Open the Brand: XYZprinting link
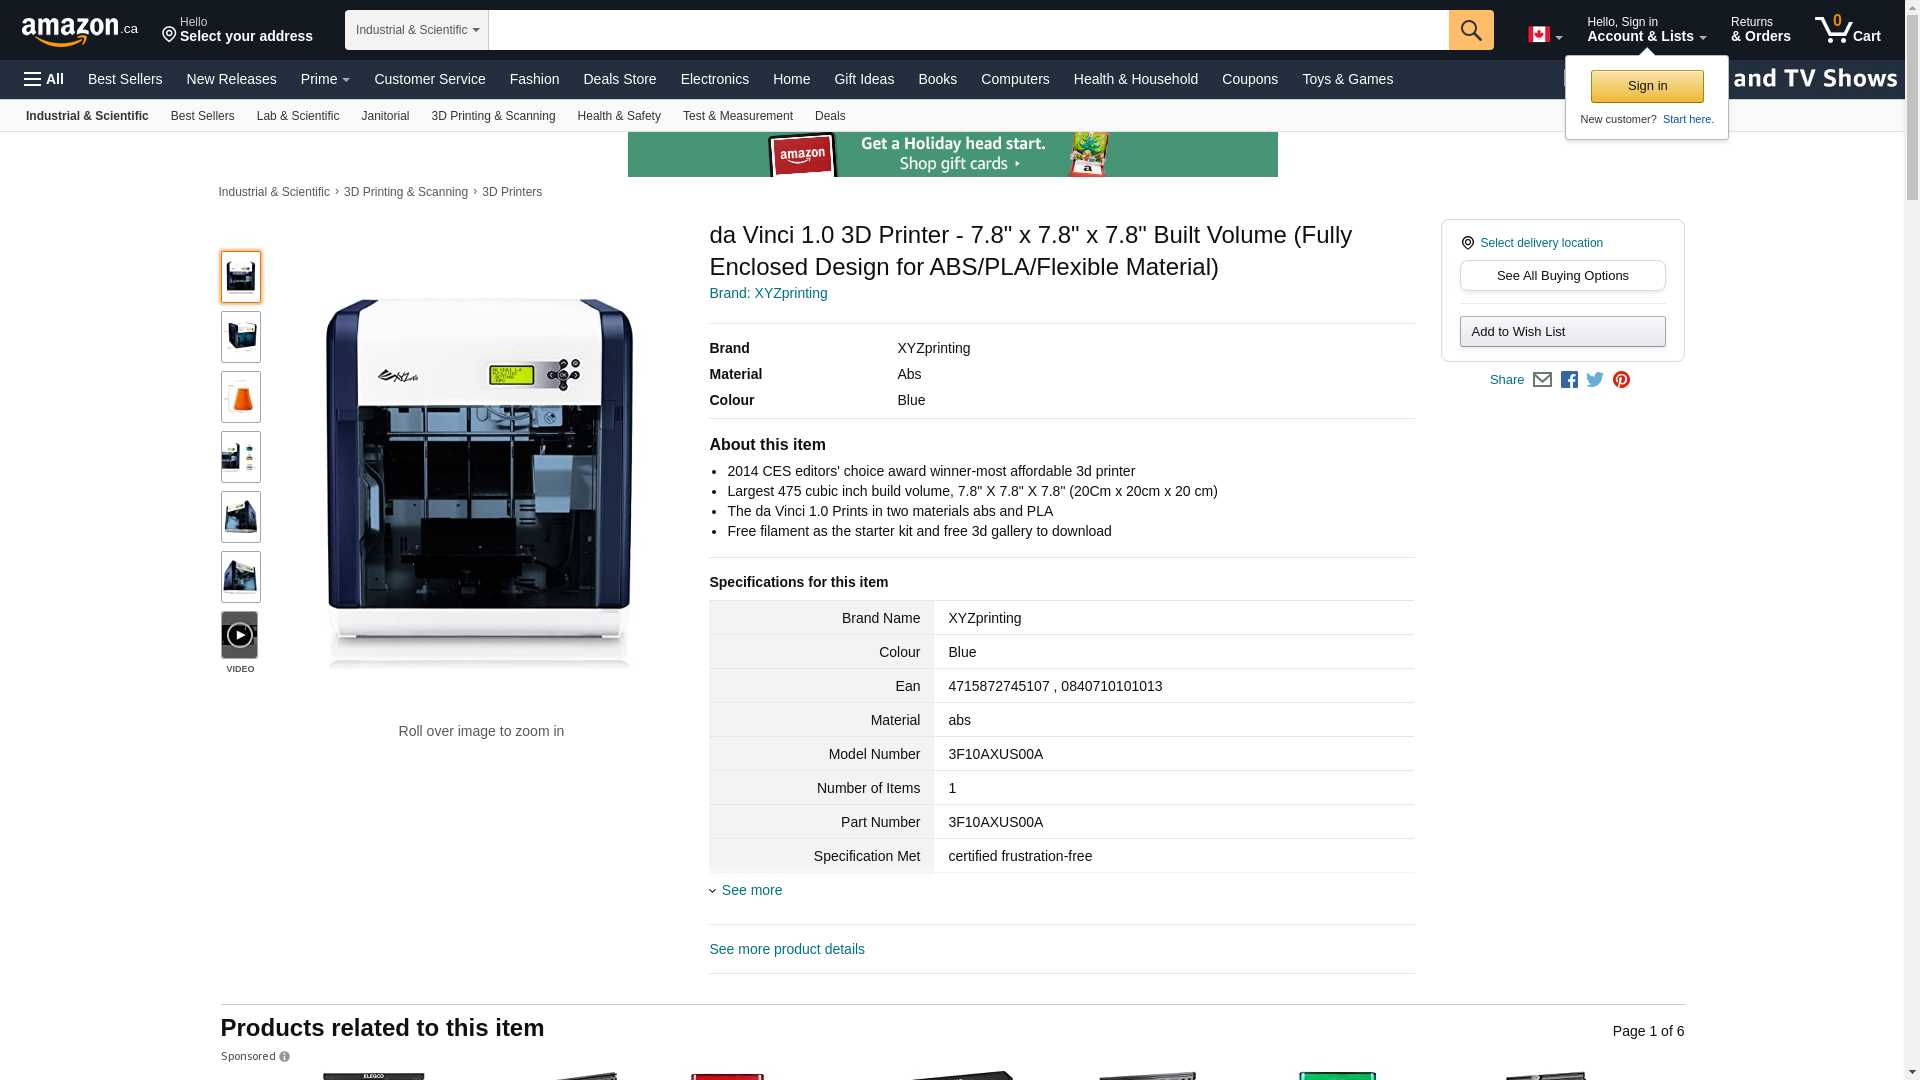The height and width of the screenshot is (1080, 1920). [x=768, y=293]
